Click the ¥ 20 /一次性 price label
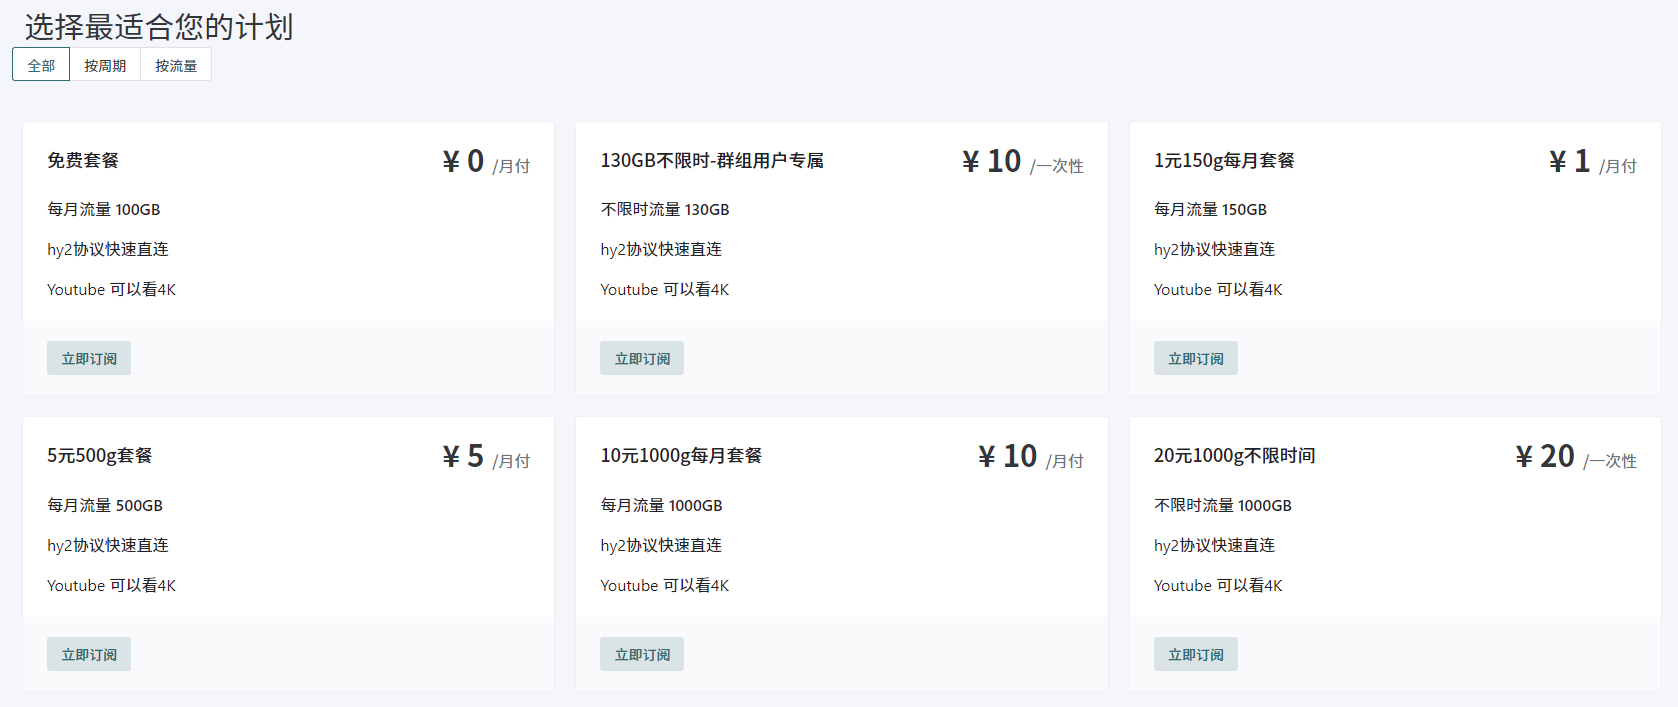Image resolution: width=1678 pixels, height=707 pixels. (x=1575, y=457)
